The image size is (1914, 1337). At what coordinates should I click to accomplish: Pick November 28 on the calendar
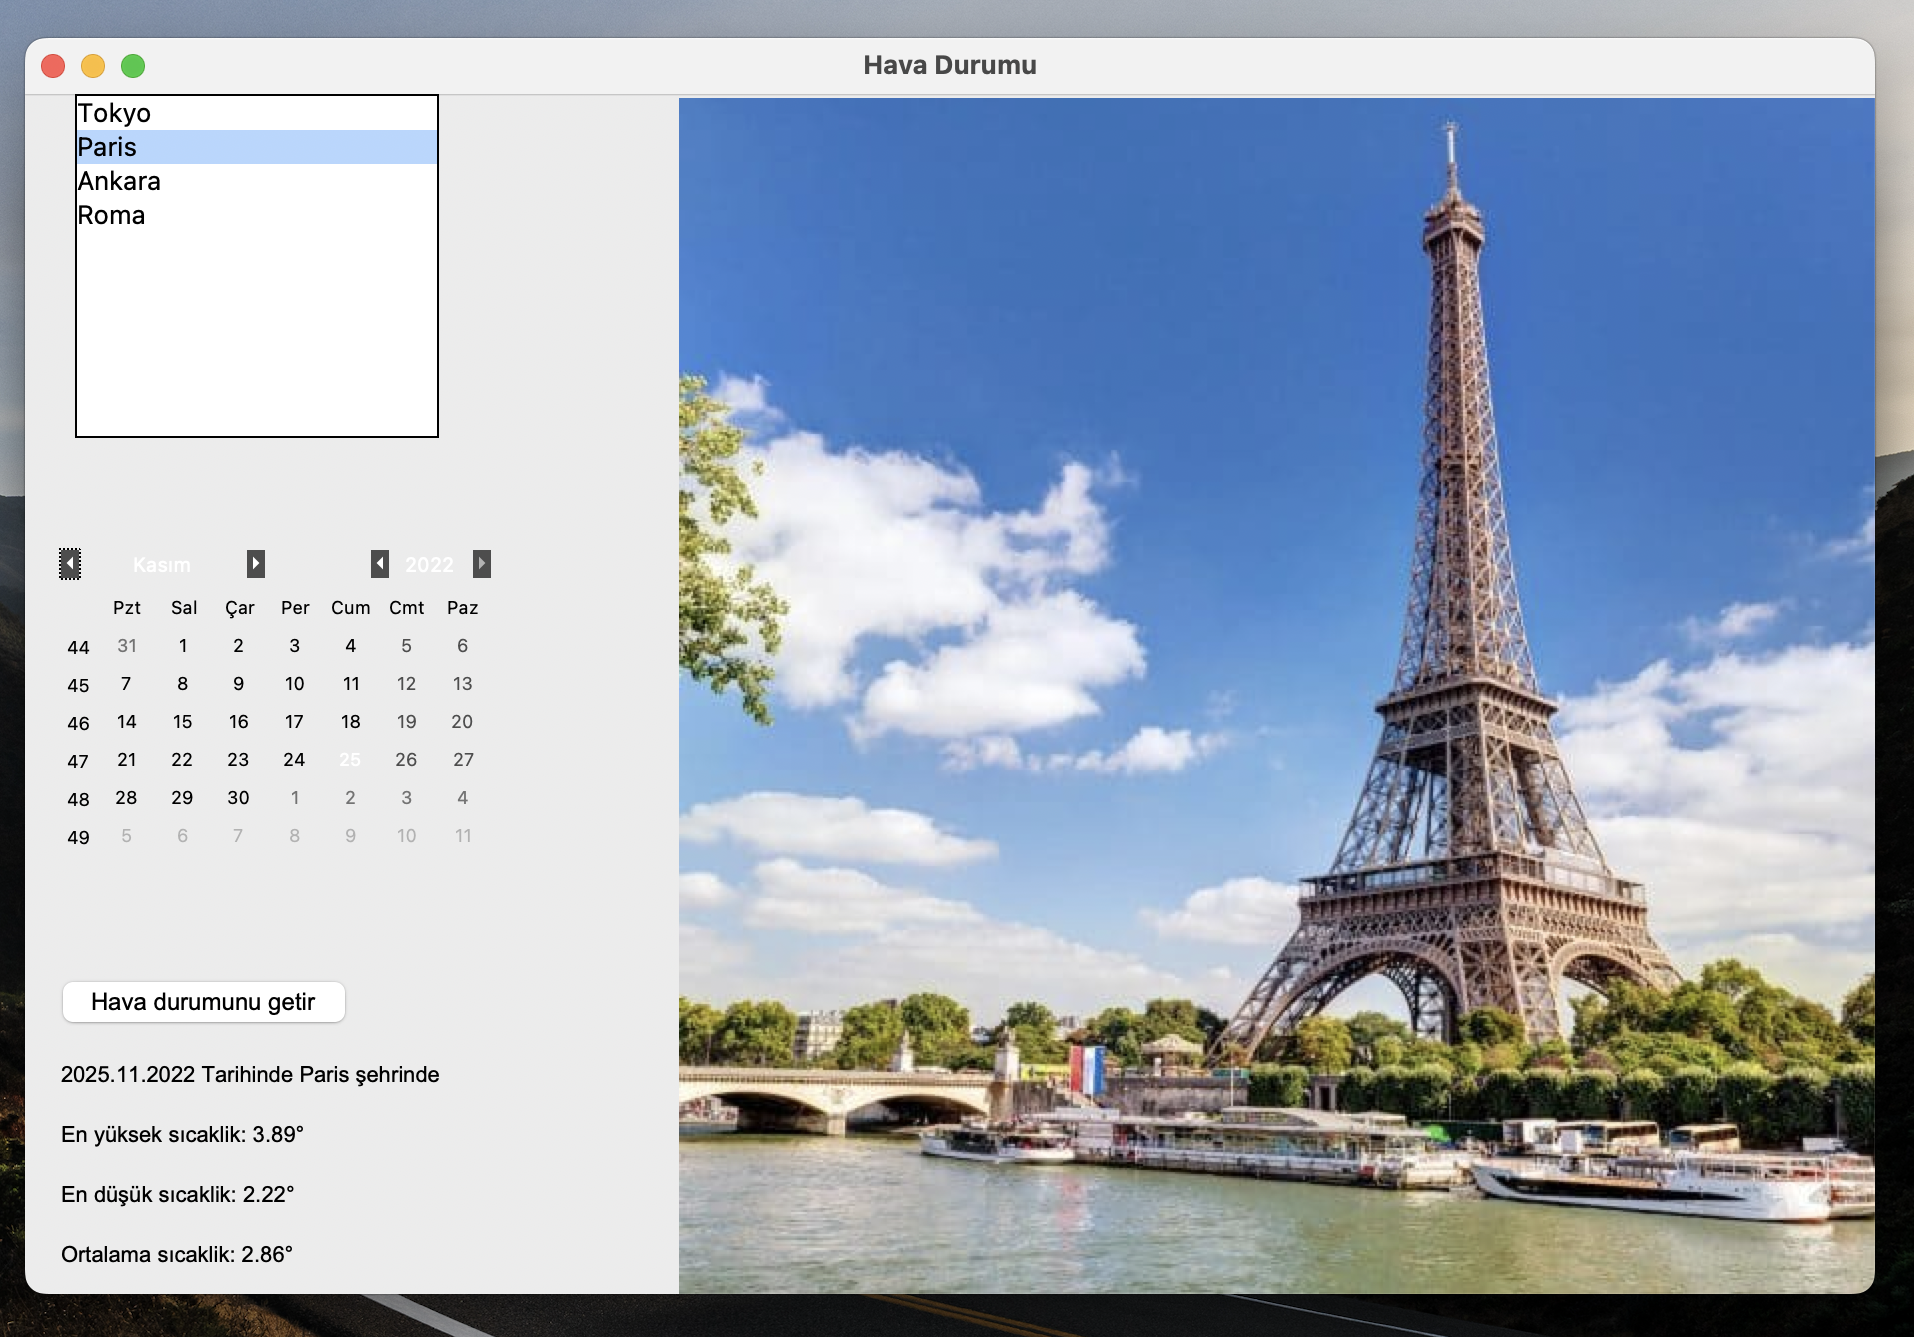[x=127, y=798]
